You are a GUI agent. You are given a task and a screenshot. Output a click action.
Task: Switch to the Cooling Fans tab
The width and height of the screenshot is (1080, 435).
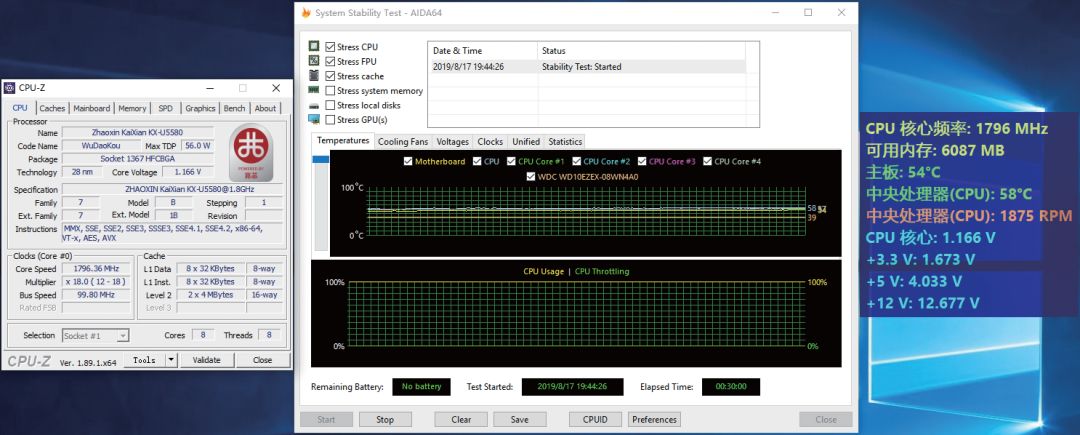click(403, 142)
